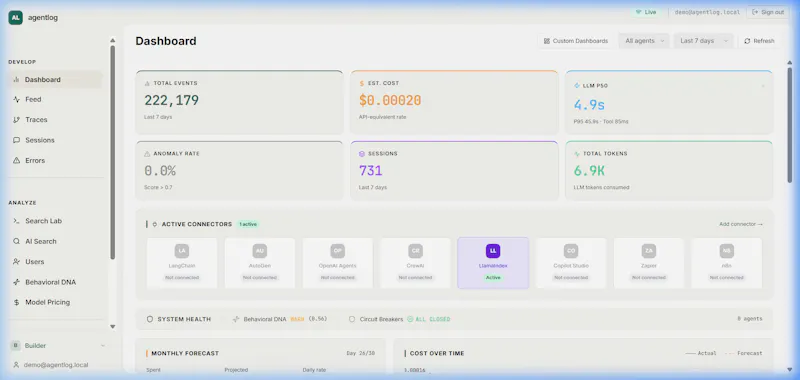Click the AI Search magnifier icon
800x380 pixels.
point(16,241)
